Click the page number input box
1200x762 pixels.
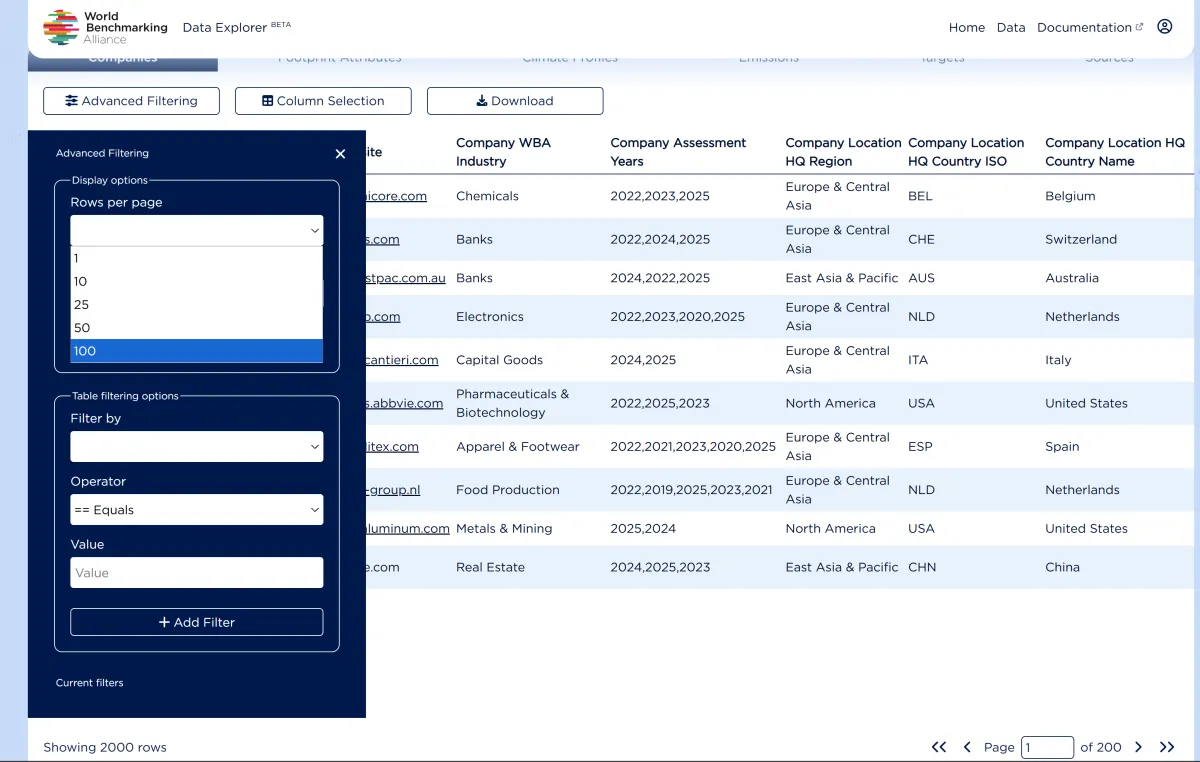pyautogui.click(x=1046, y=747)
